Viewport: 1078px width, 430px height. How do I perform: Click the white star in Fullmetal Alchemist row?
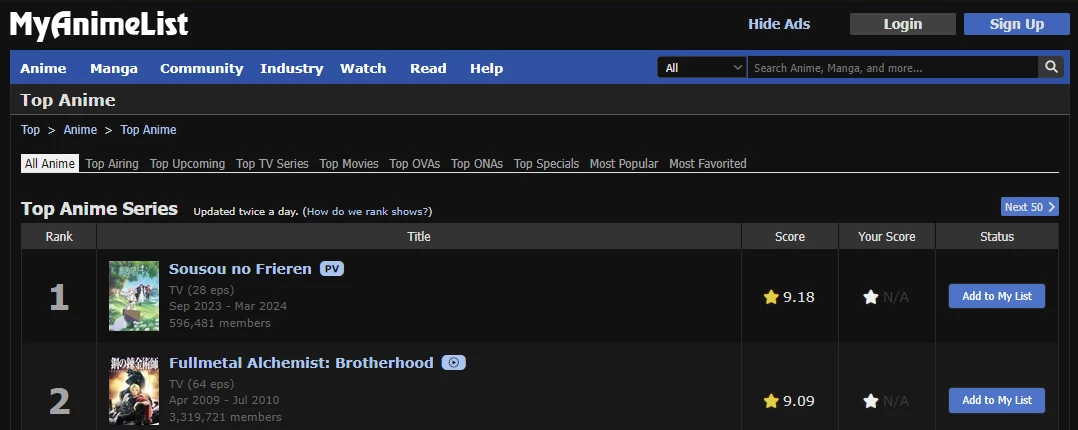point(870,400)
